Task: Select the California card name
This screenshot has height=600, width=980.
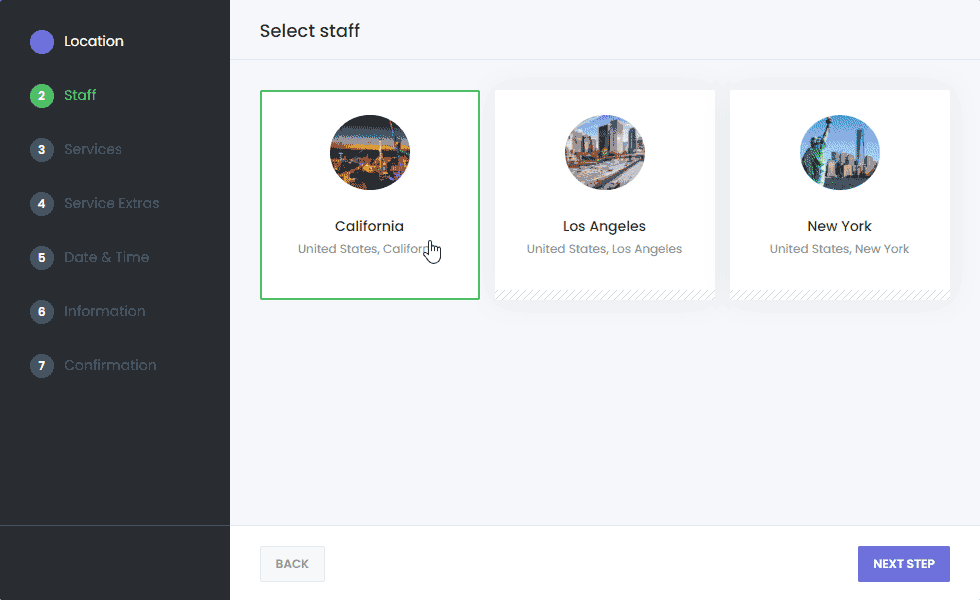Action: click(x=369, y=226)
